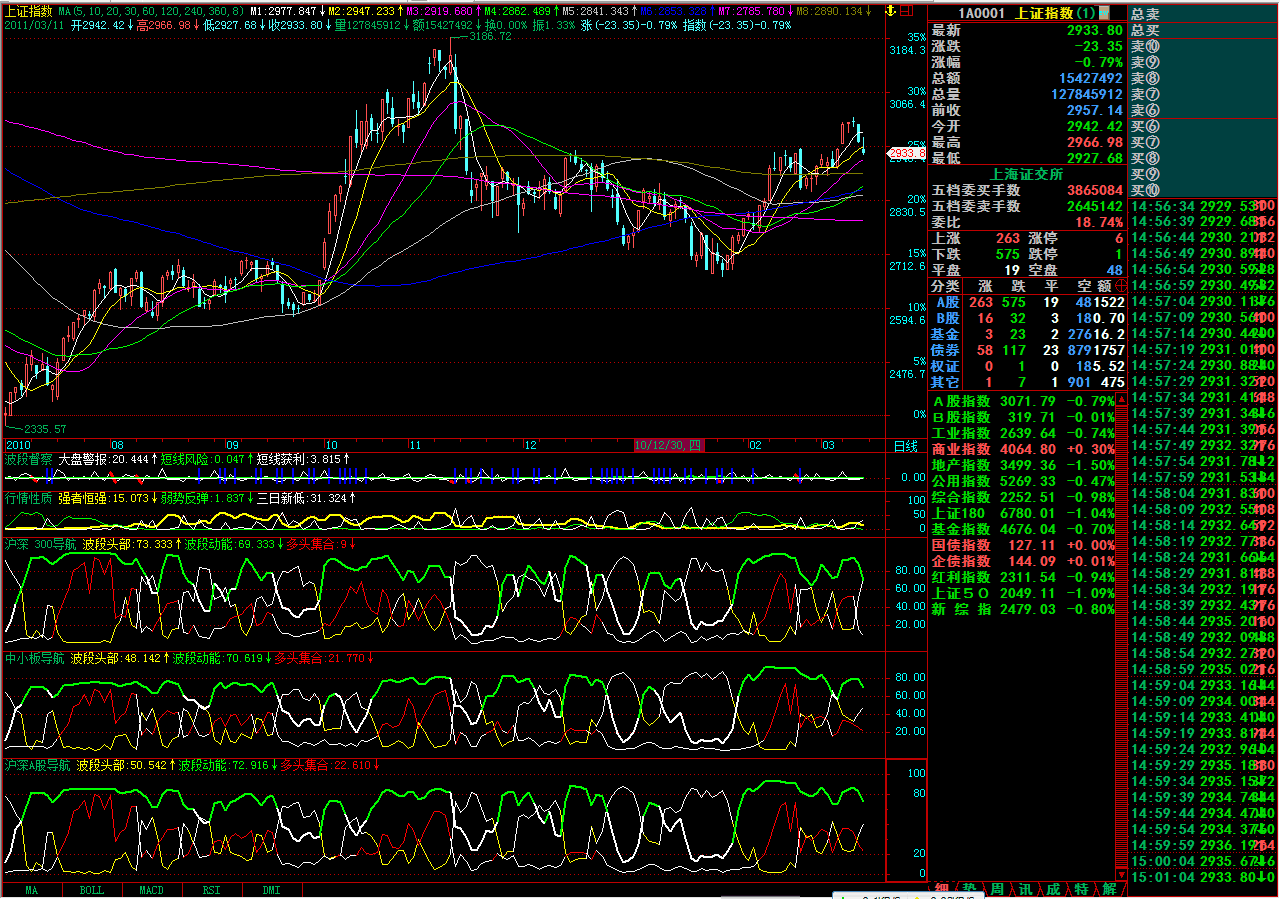
Task: Click the MA(5,10,20,30,60,120,240,360,8) parameter label
Action: (151, 11)
